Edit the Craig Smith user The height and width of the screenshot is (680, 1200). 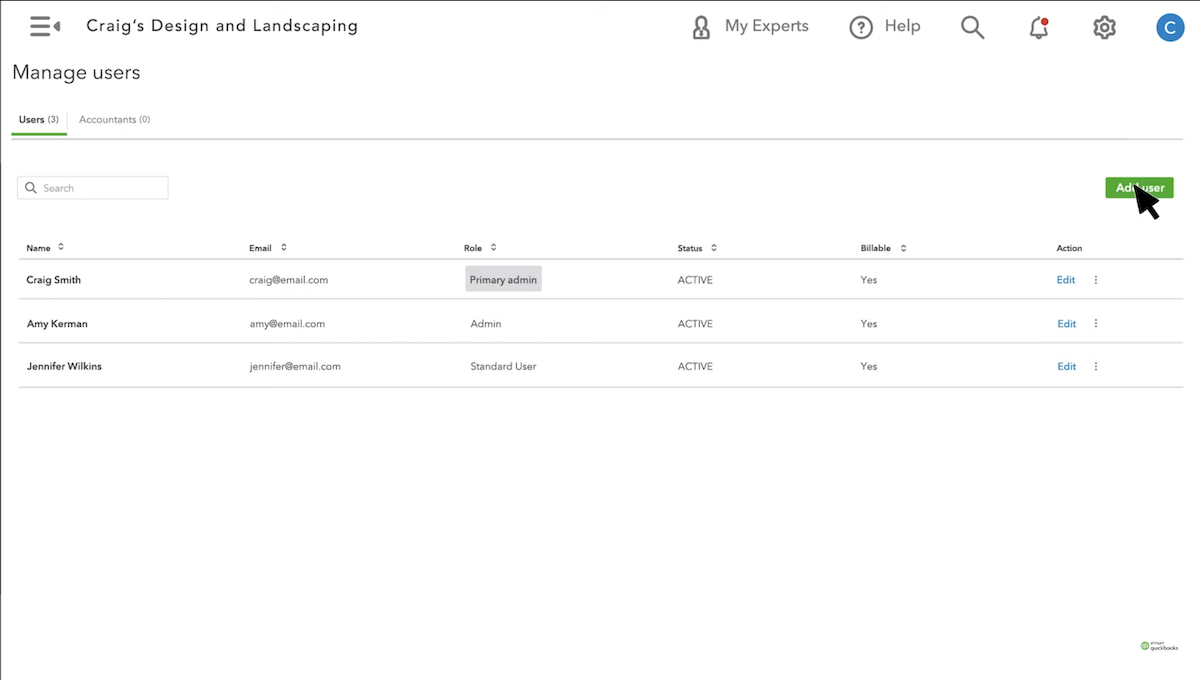tap(1066, 280)
